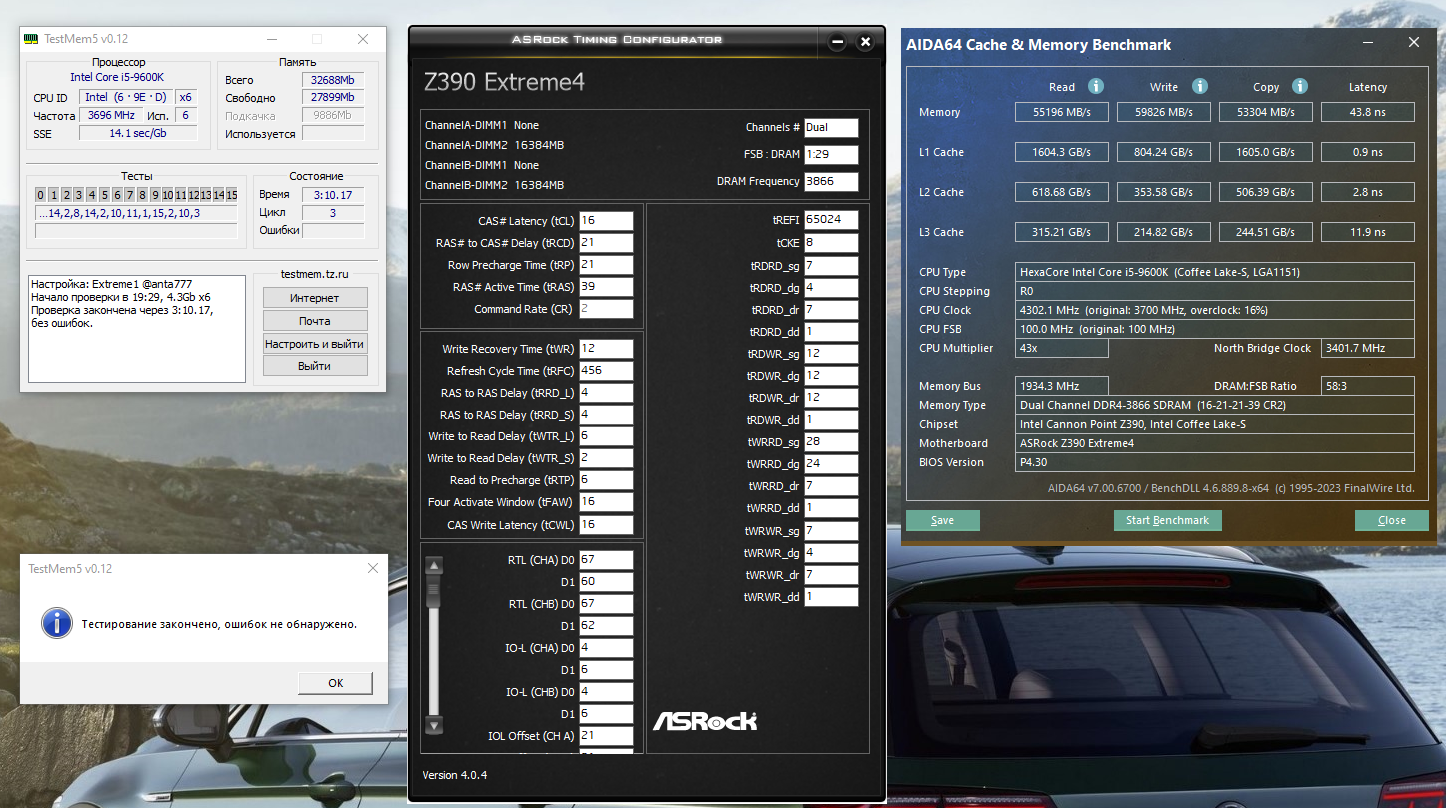1446x808 pixels.
Task: Click the green Close button in AIDA64
Action: (1391, 520)
